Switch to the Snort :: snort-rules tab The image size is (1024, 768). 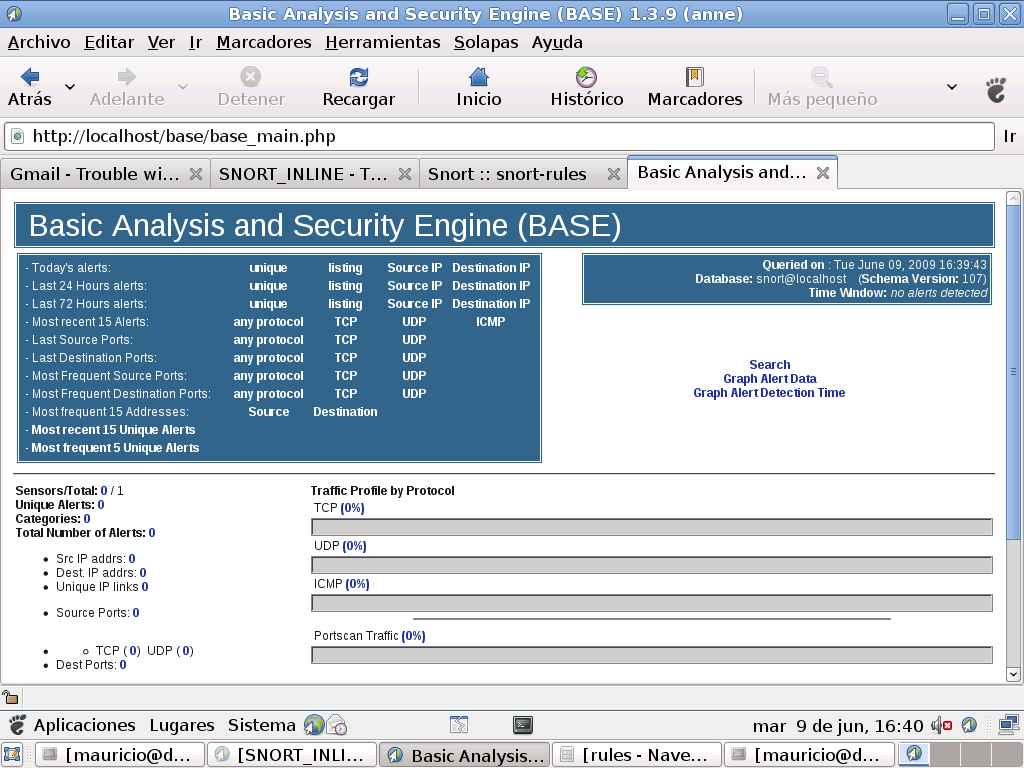(x=508, y=174)
